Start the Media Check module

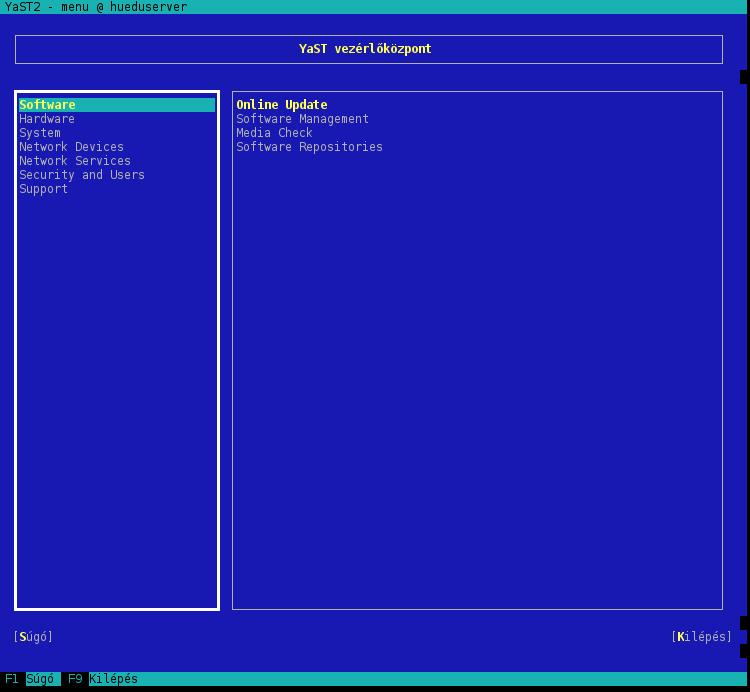(x=274, y=133)
